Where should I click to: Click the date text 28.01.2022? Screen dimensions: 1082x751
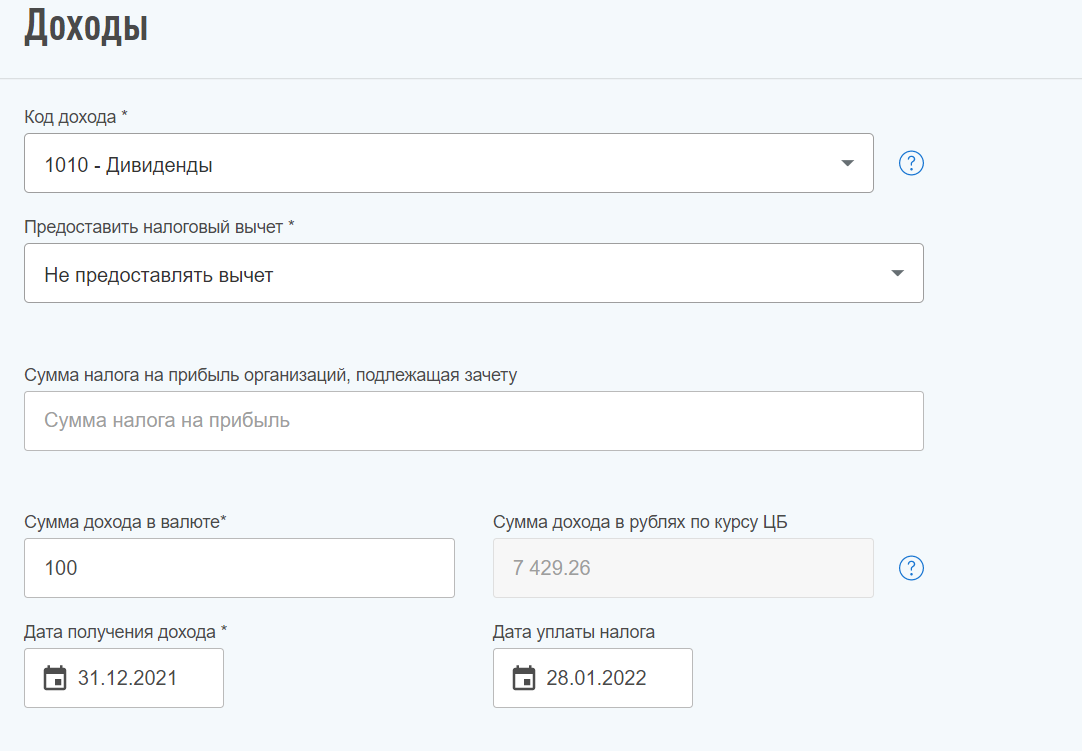[x=596, y=678]
